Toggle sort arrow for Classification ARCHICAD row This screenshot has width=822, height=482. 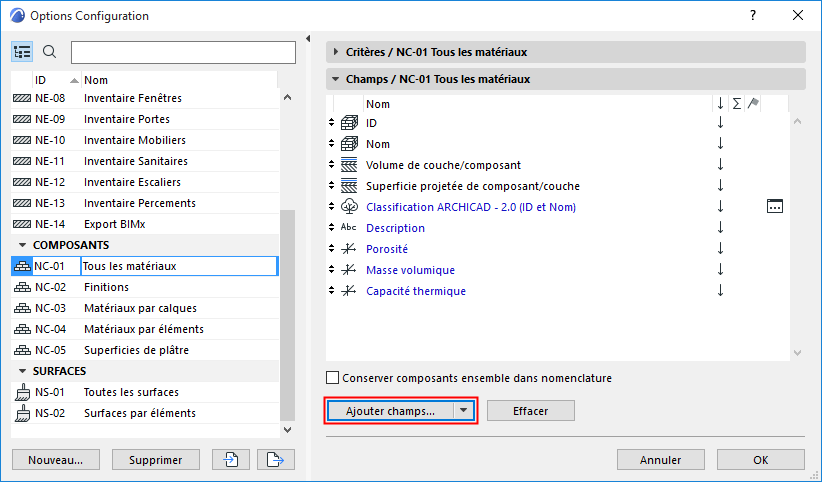[x=720, y=207]
